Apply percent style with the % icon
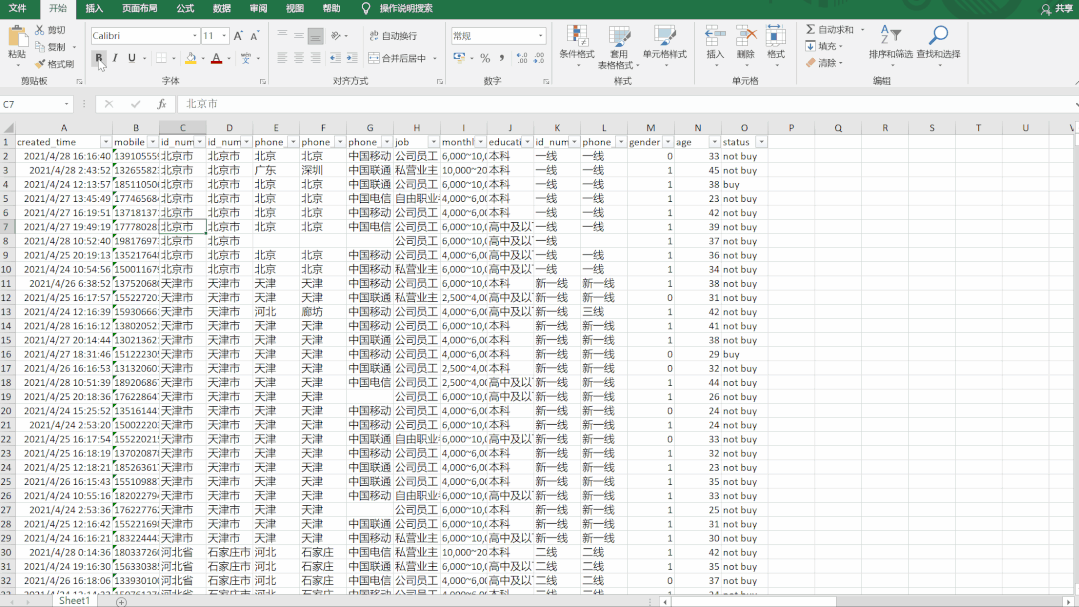 click(x=485, y=58)
